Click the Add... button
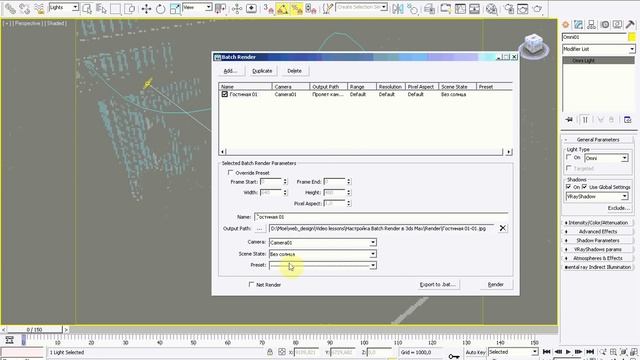This screenshot has width=640, height=360. click(231, 71)
